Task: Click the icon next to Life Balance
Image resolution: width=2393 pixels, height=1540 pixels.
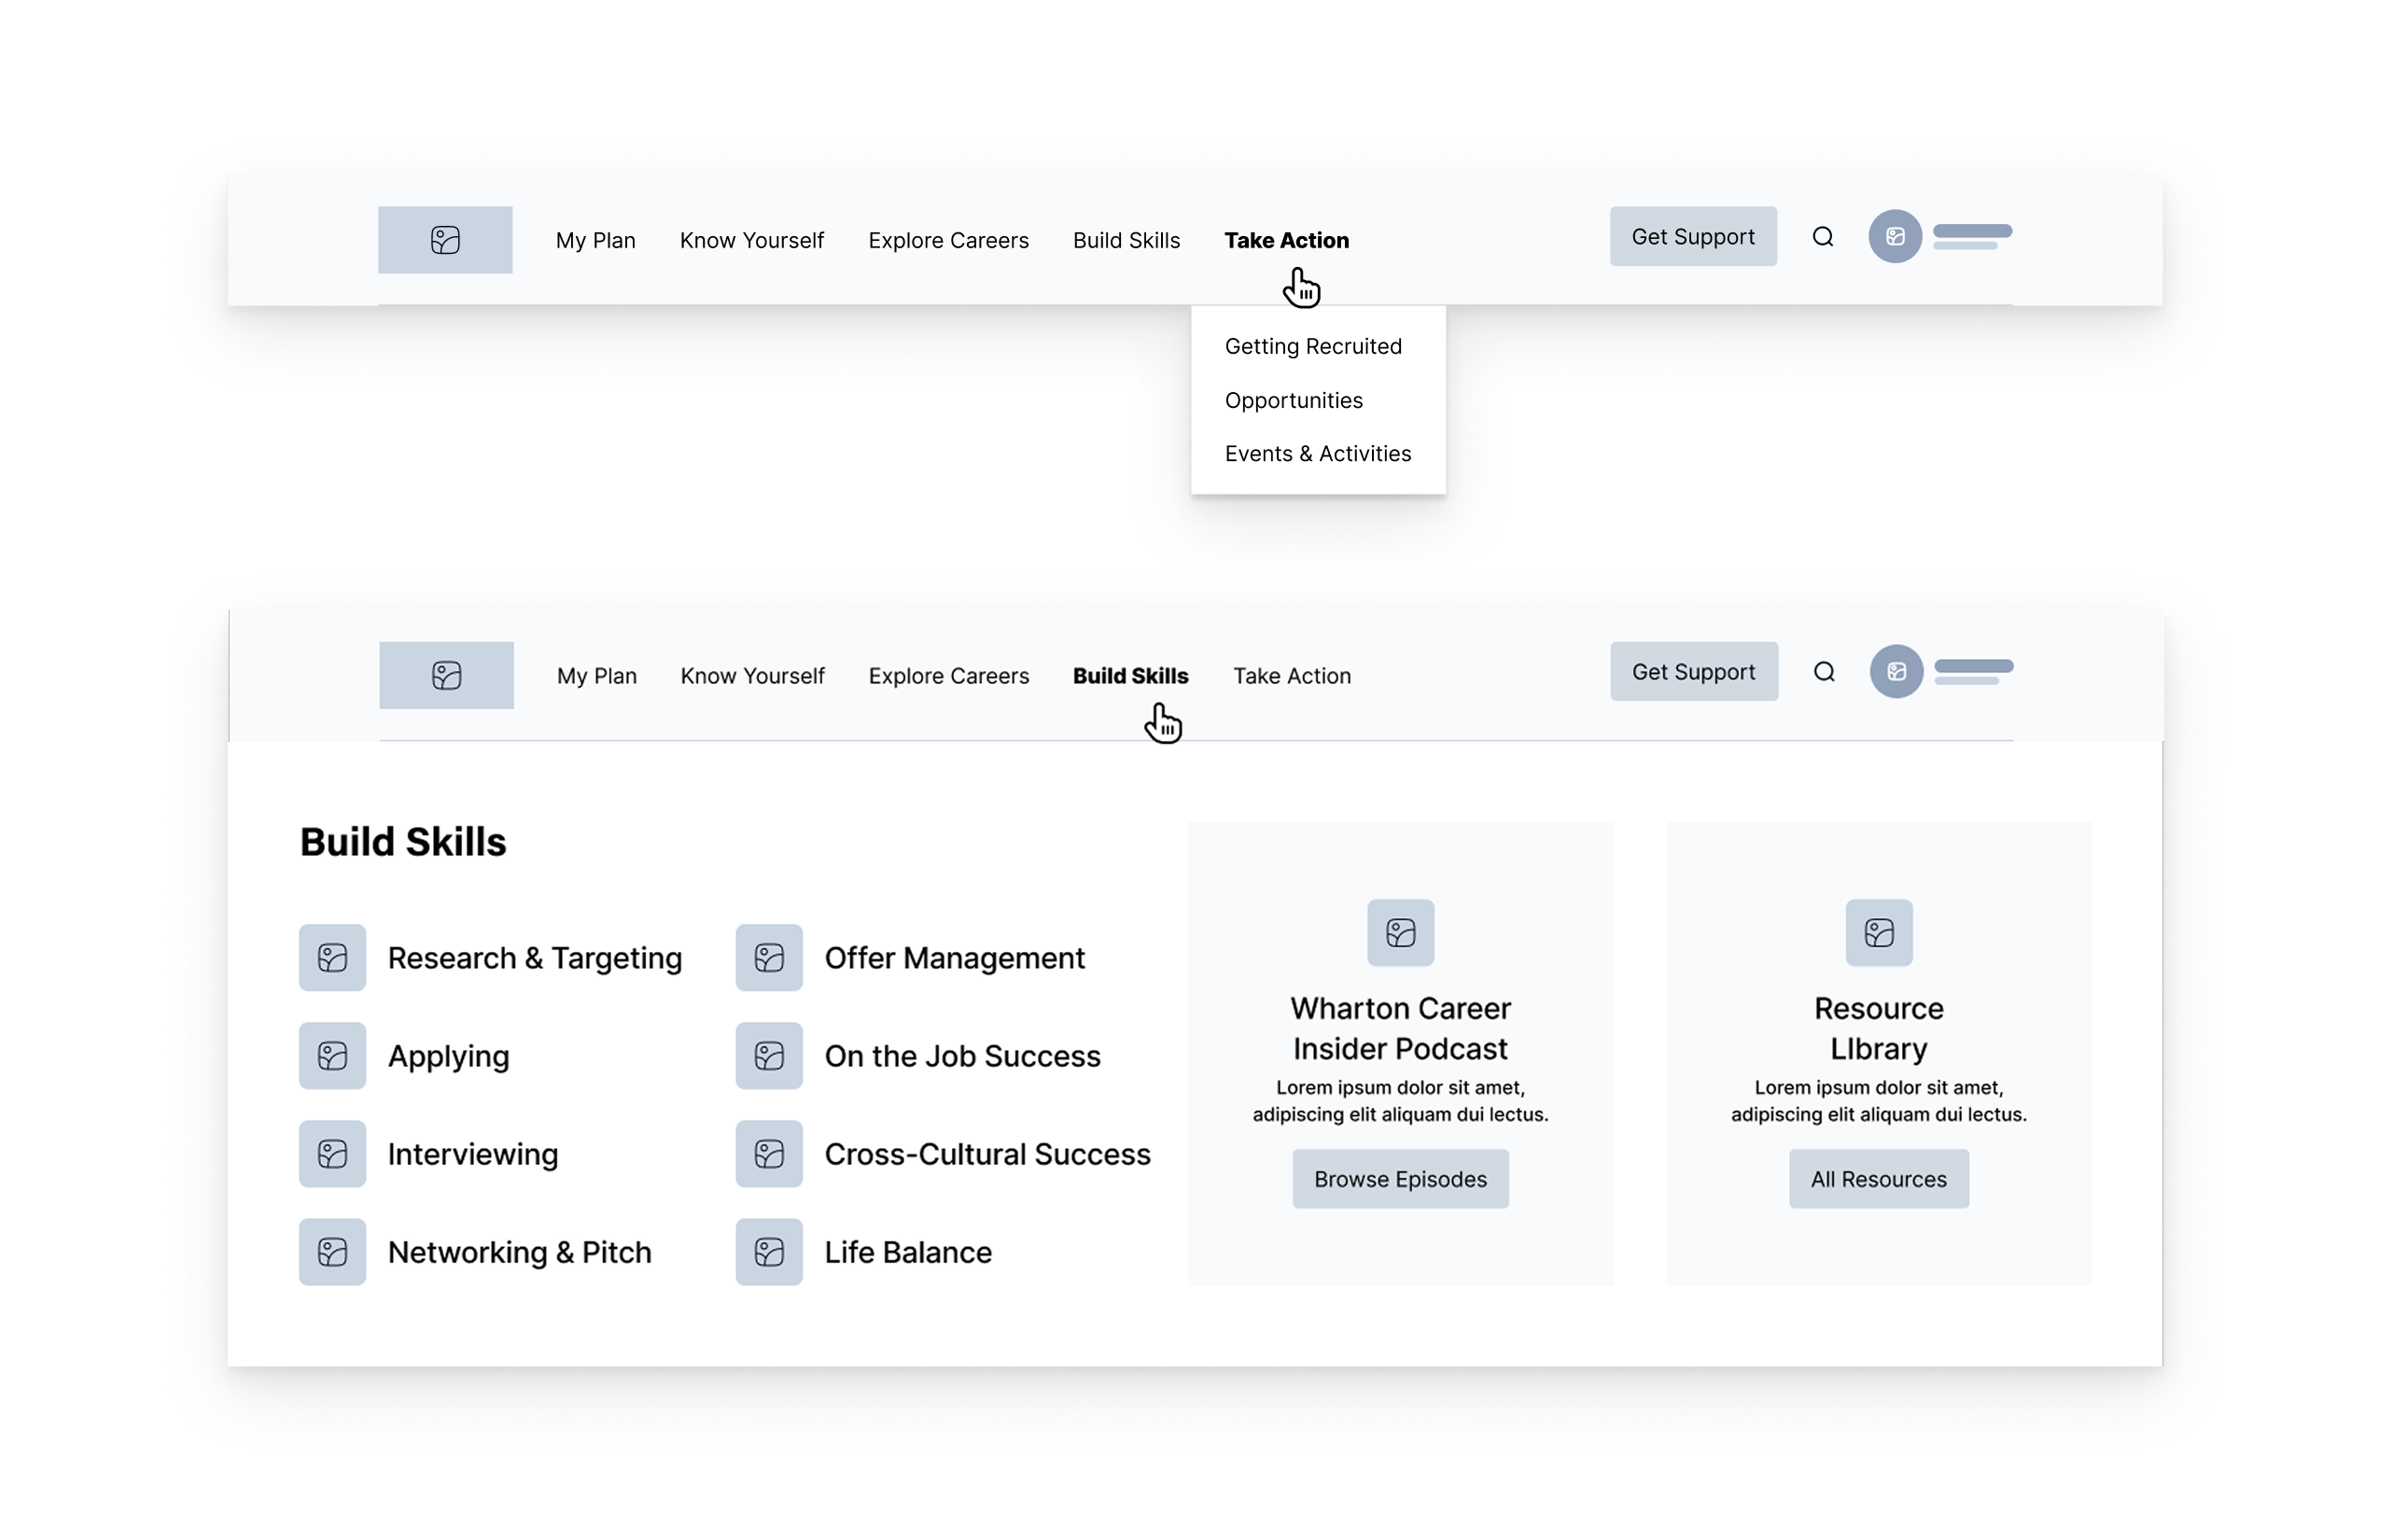Action: point(769,1251)
